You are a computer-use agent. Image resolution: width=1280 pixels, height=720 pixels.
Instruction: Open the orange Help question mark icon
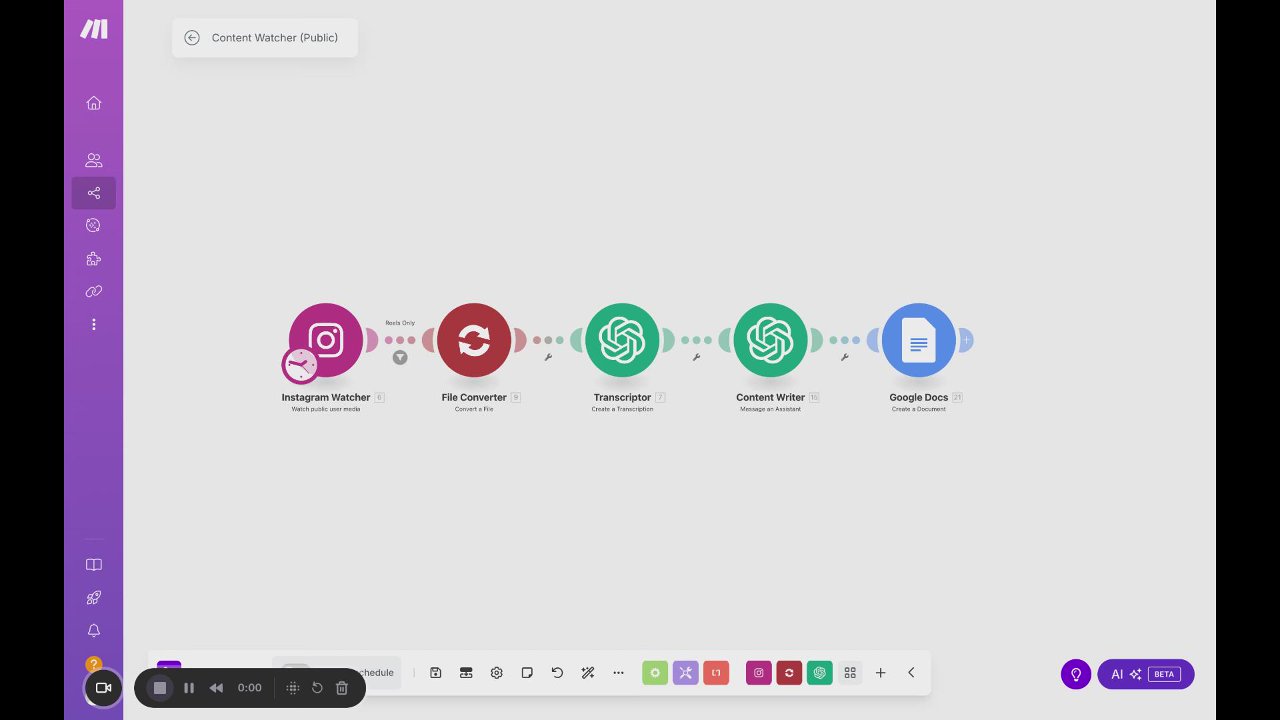coord(94,664)
